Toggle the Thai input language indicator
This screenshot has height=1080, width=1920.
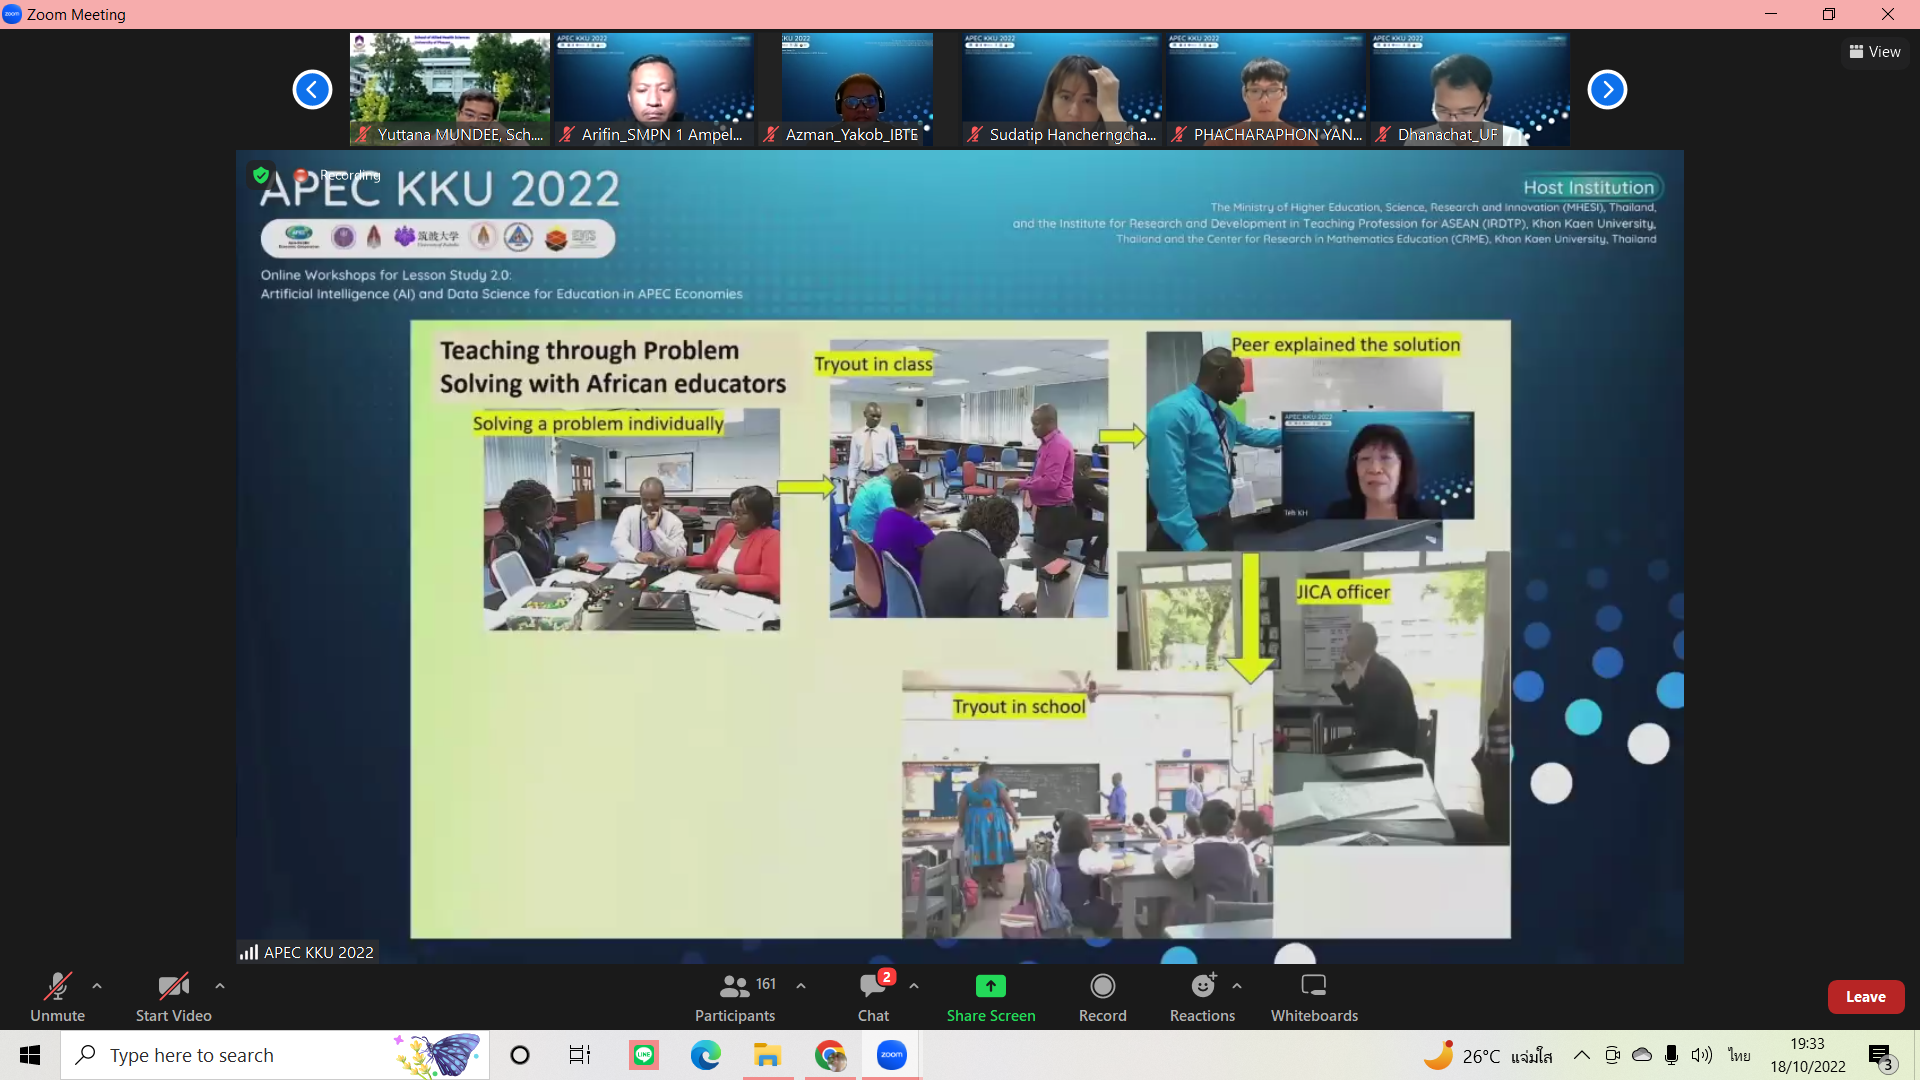pos(1740,1055)
